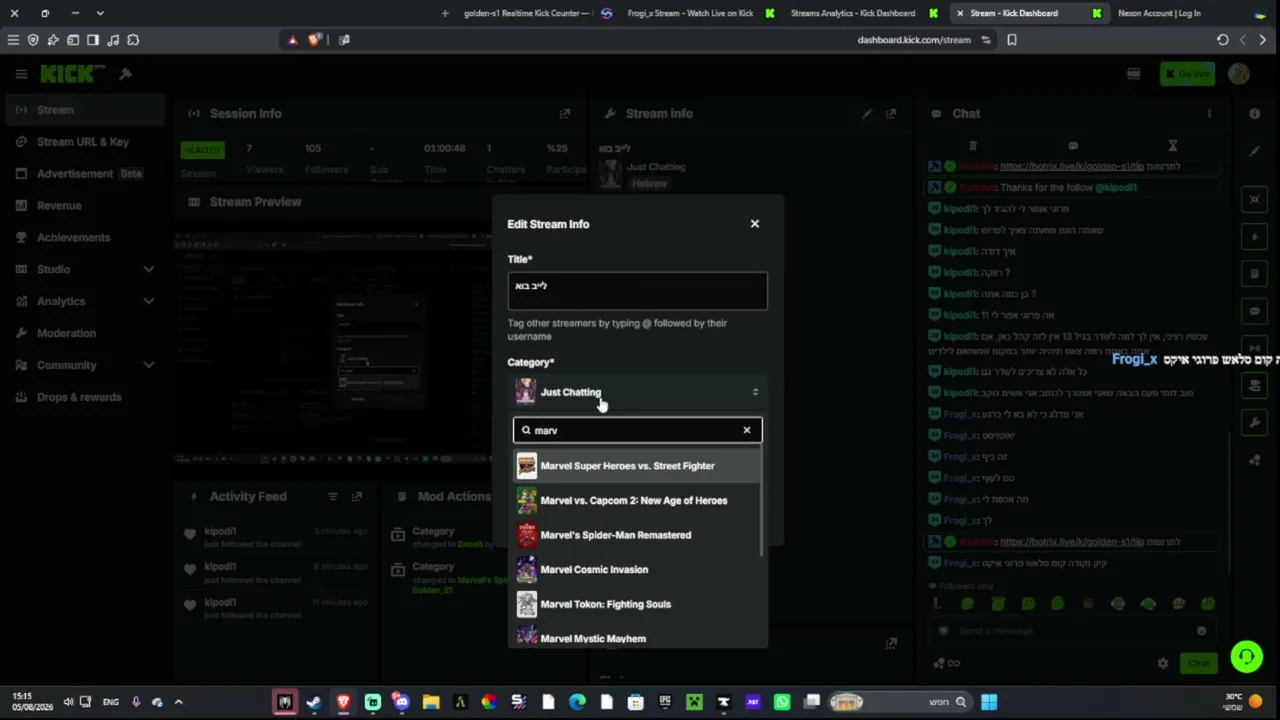Screen dimensions: 1280x720
Task: Click the stream Title input field
Action: tap(637, 290)
